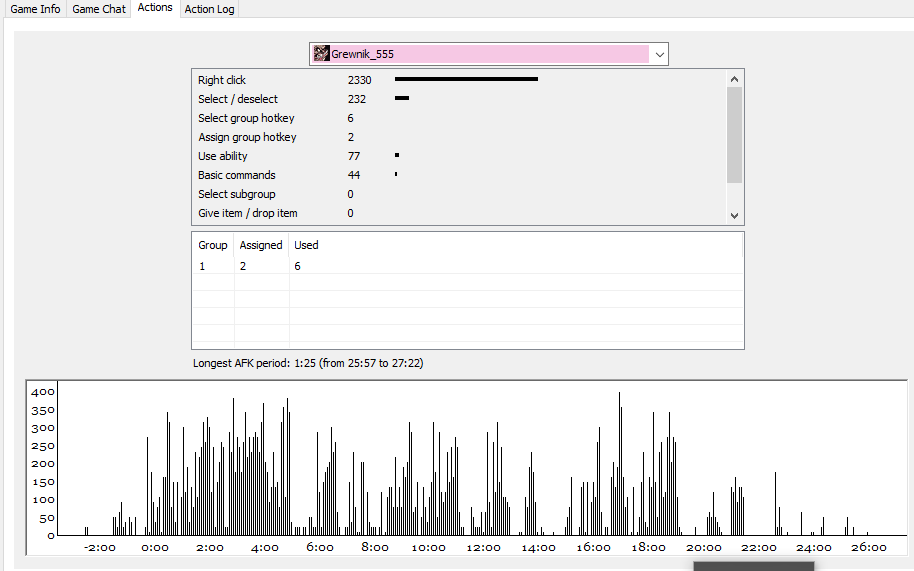The width and height of the screenshot is (914, 571).
Task: Open the Grewnik_555 player dropdown
Action: [x=488, y=54]
